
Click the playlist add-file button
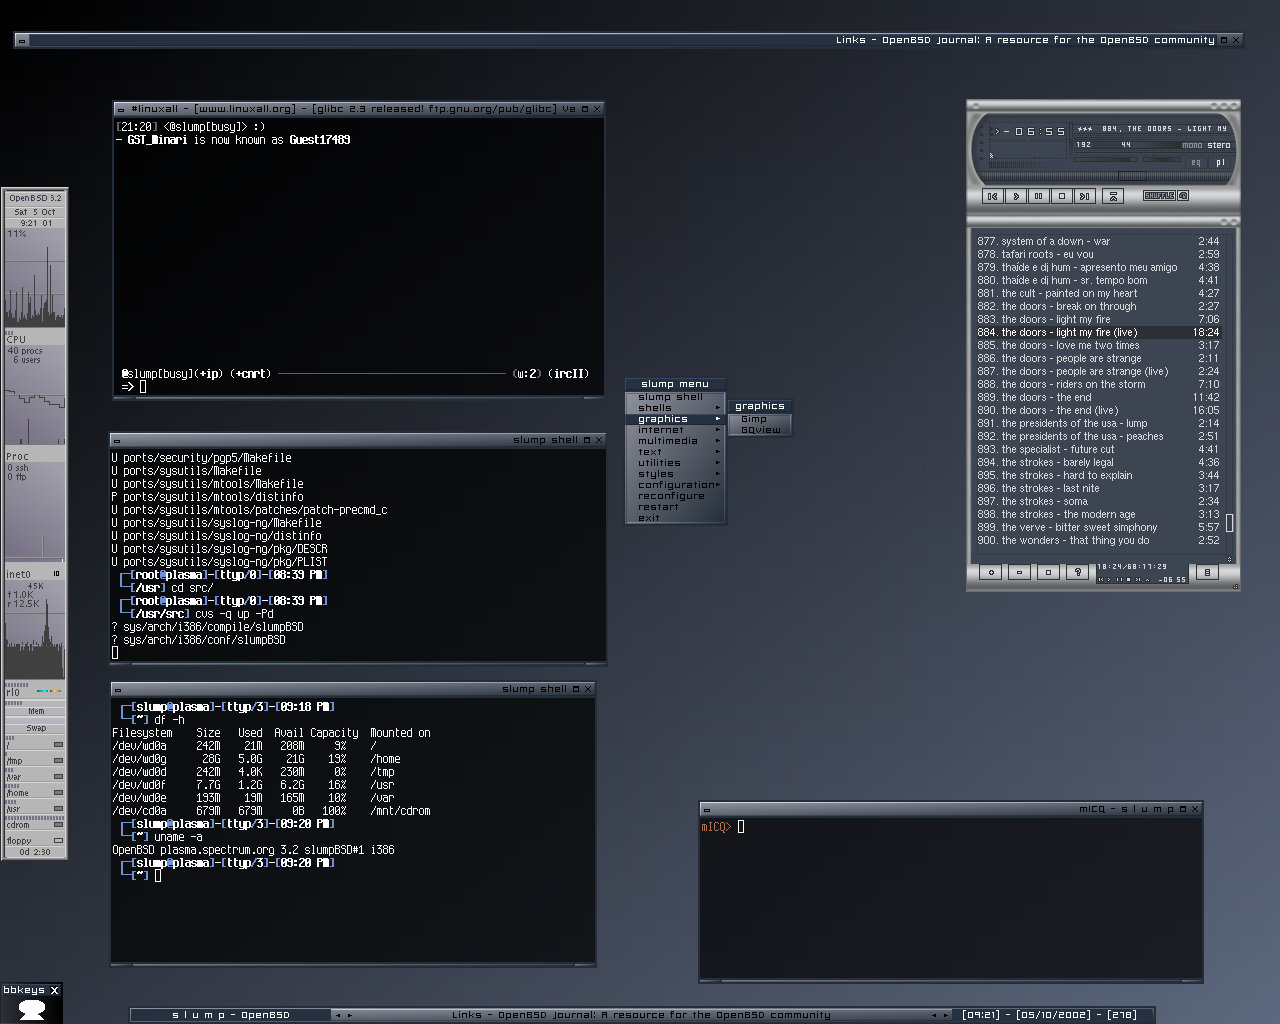click(x=991, y=573)
